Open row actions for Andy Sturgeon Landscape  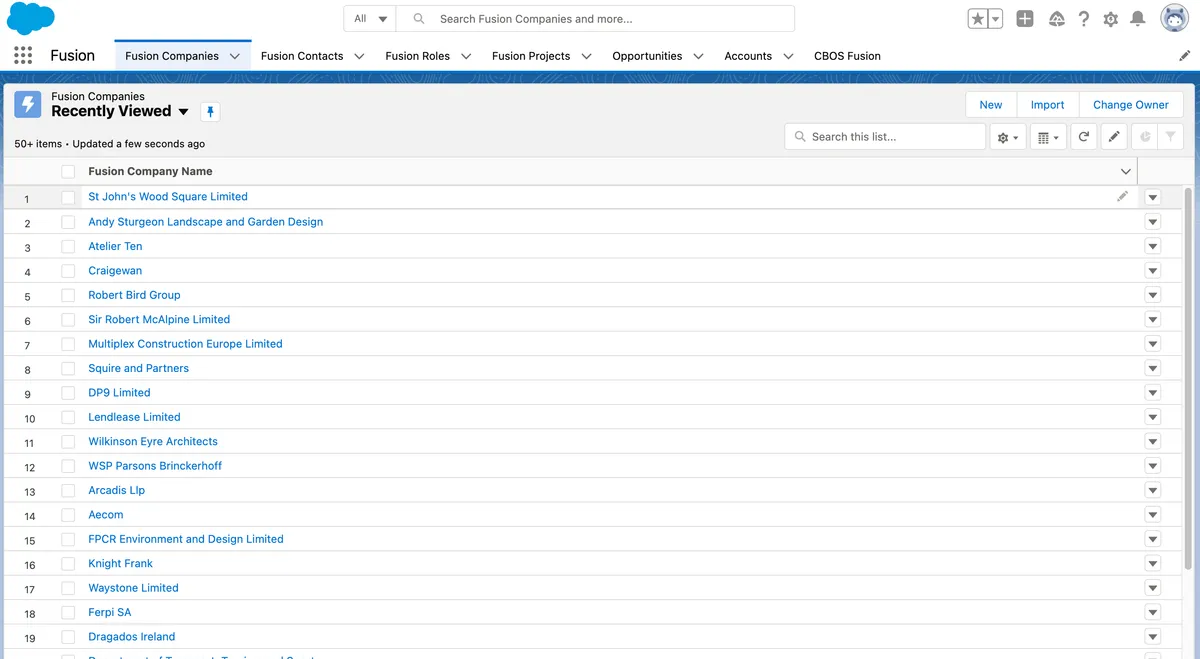click(x=1152, y=222)
